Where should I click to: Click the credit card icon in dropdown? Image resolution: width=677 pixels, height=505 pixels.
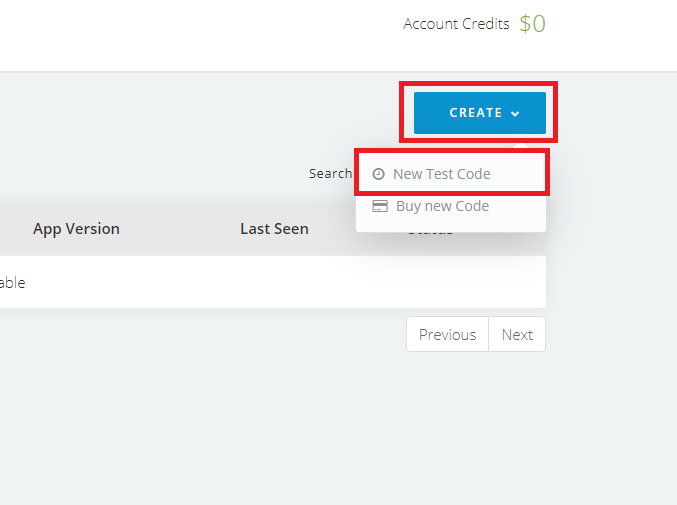coord(380,206)
